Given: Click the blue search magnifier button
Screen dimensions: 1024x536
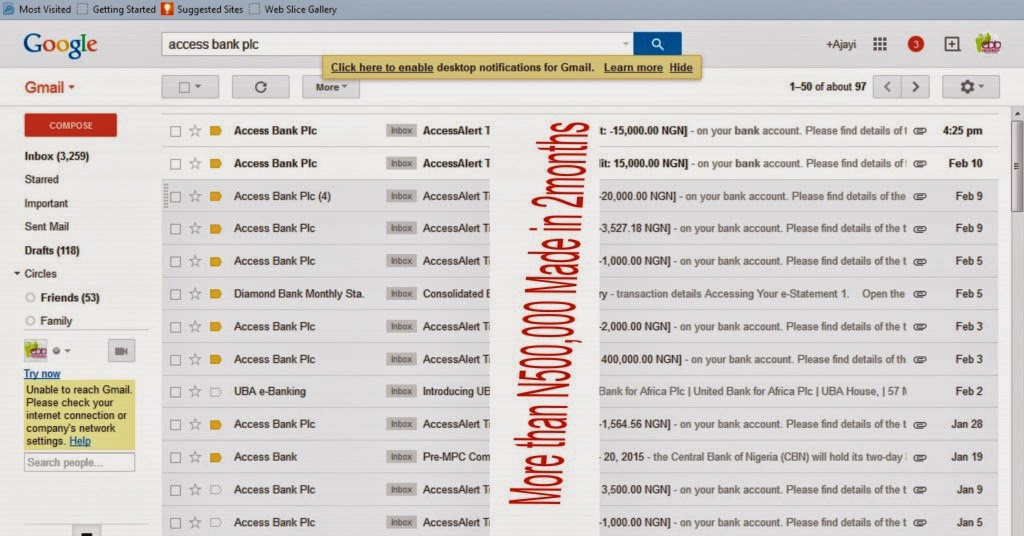Looking at the screenshot, I should [657, 44].
